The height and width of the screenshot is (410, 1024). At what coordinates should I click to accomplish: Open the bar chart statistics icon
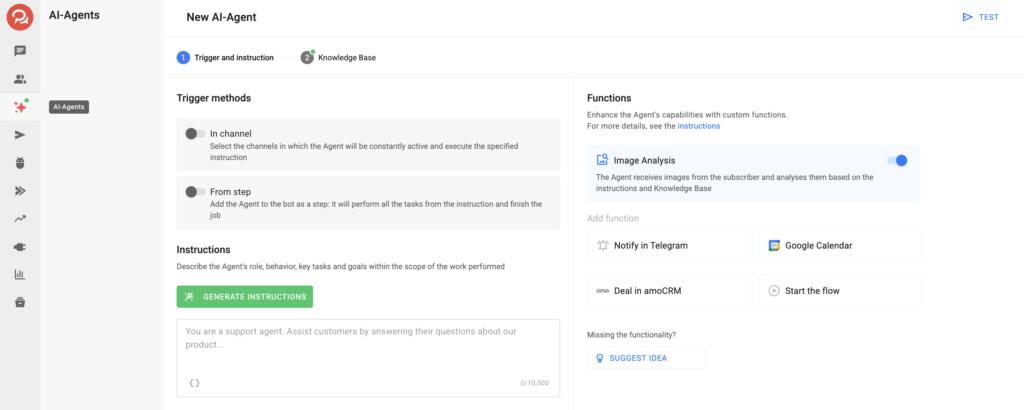(20, 274)
